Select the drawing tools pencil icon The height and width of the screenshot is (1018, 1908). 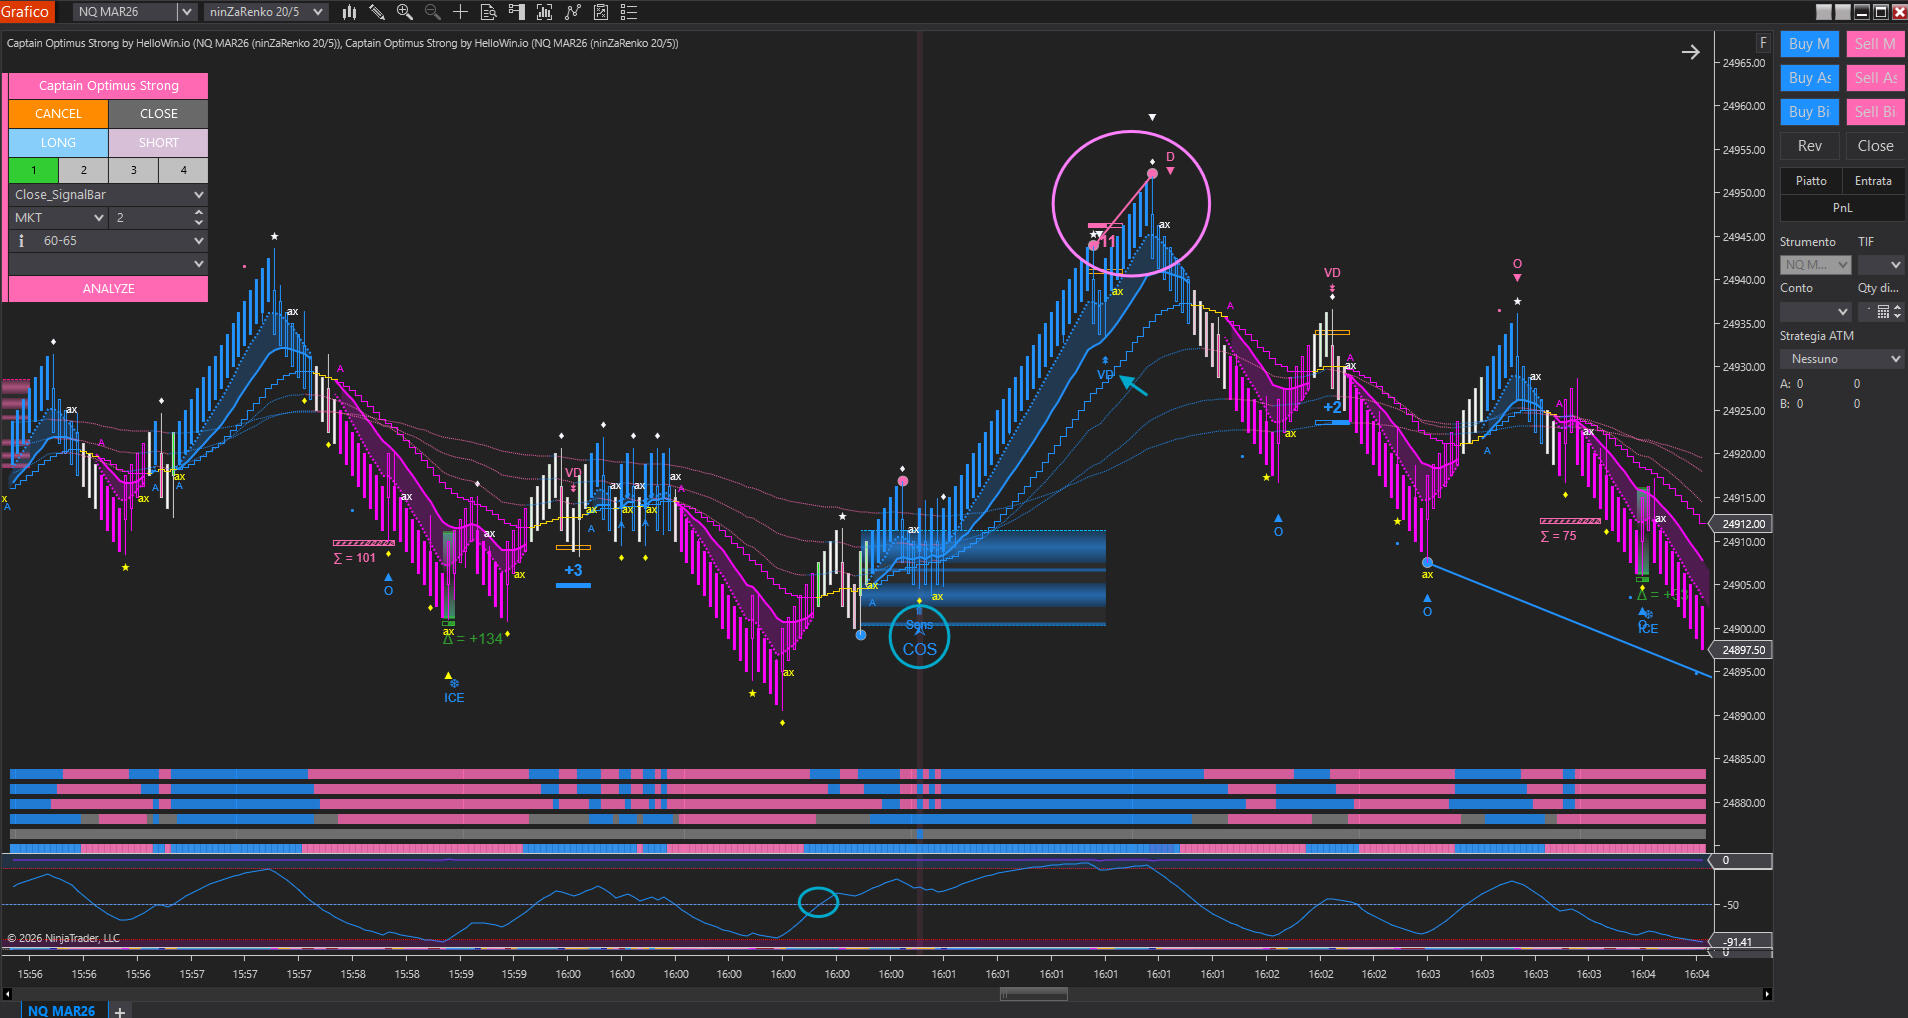377,12
